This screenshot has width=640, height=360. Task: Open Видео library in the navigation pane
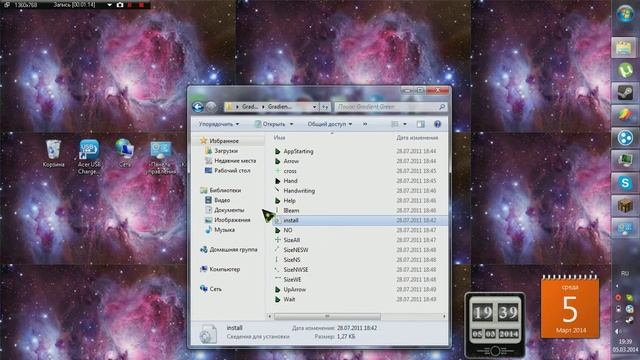click(x=222, y=200)
